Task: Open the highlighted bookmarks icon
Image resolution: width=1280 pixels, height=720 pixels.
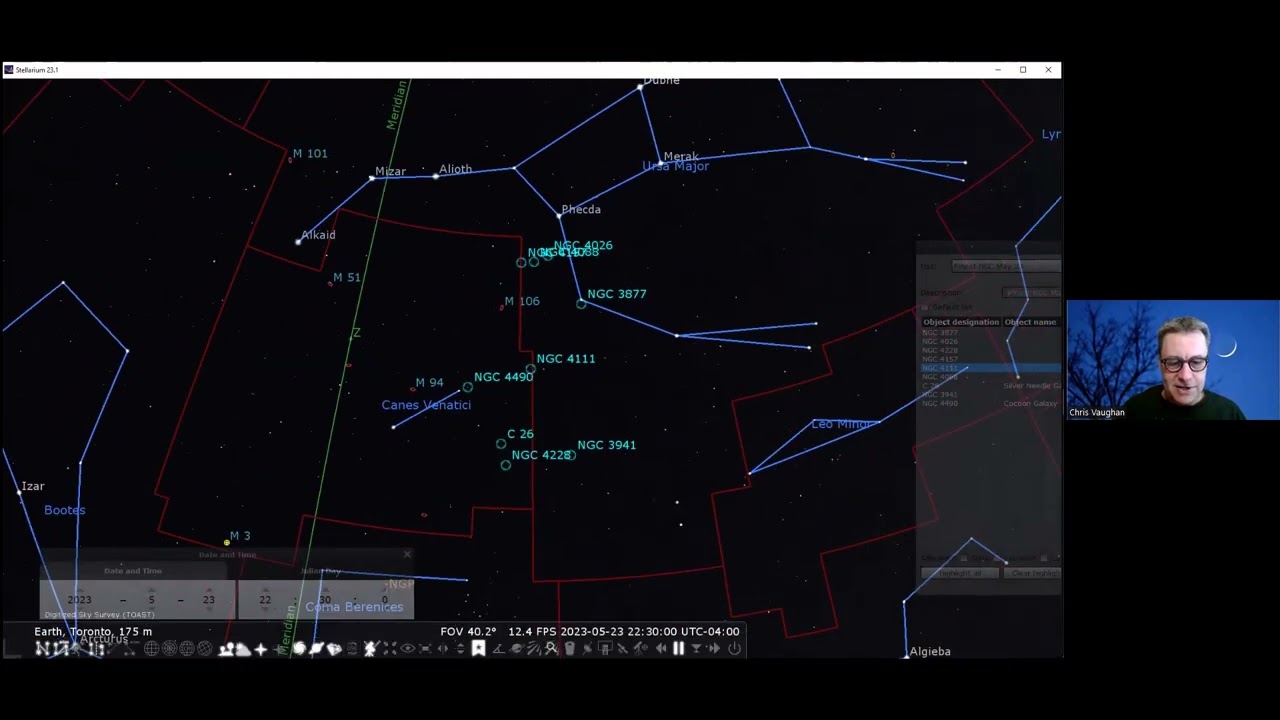Action: coord(478,648)
